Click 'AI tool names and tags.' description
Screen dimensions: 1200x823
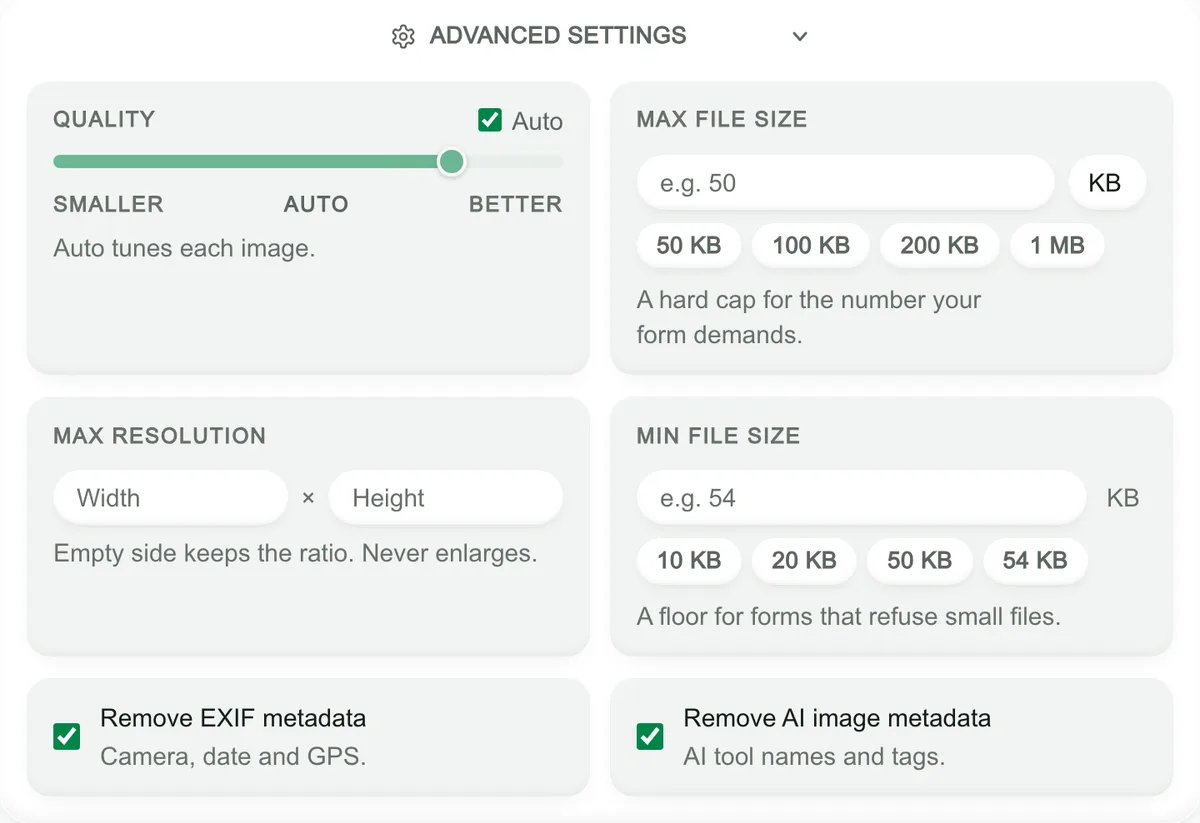coord(814,757)
